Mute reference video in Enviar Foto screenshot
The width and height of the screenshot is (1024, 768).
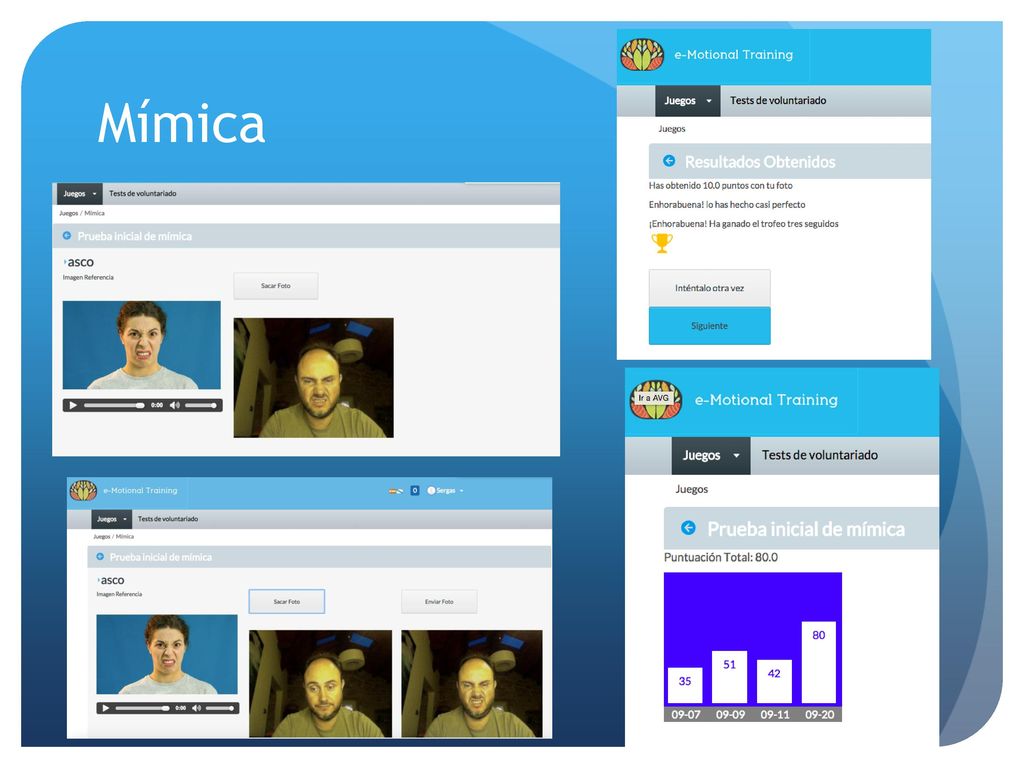[197, 708]
